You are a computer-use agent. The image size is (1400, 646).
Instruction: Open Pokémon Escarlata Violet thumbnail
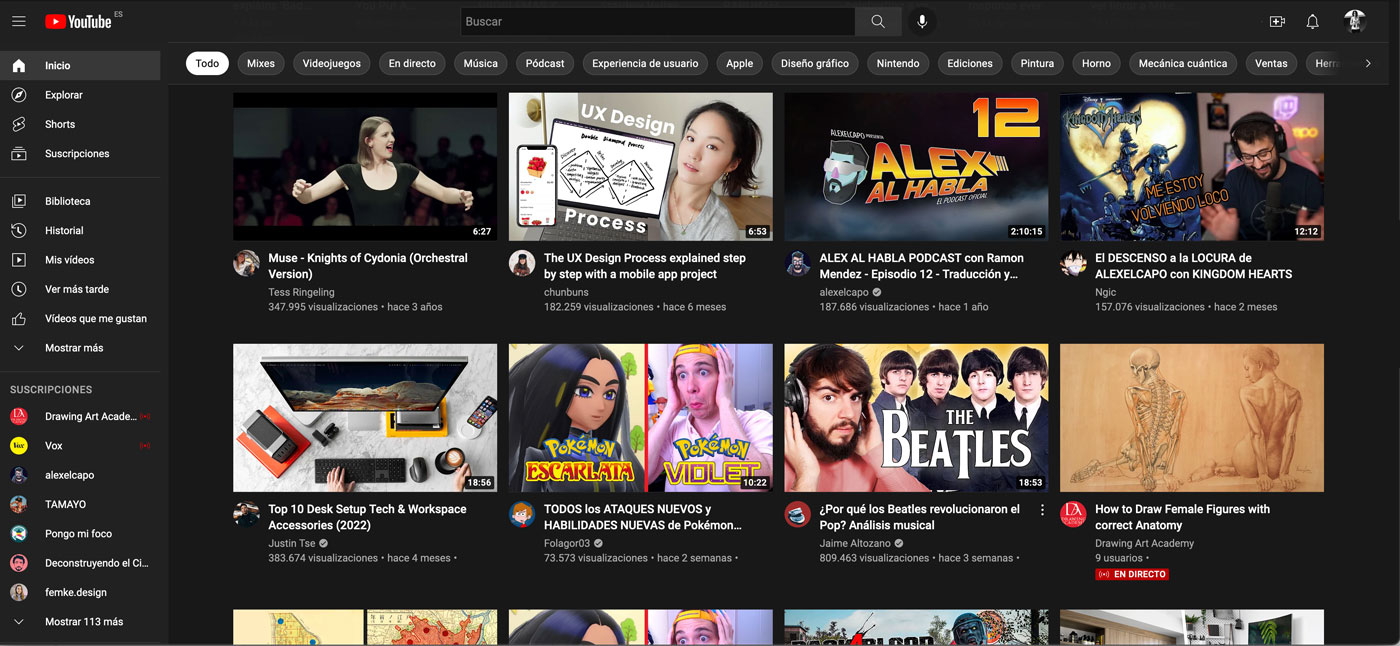641,418
